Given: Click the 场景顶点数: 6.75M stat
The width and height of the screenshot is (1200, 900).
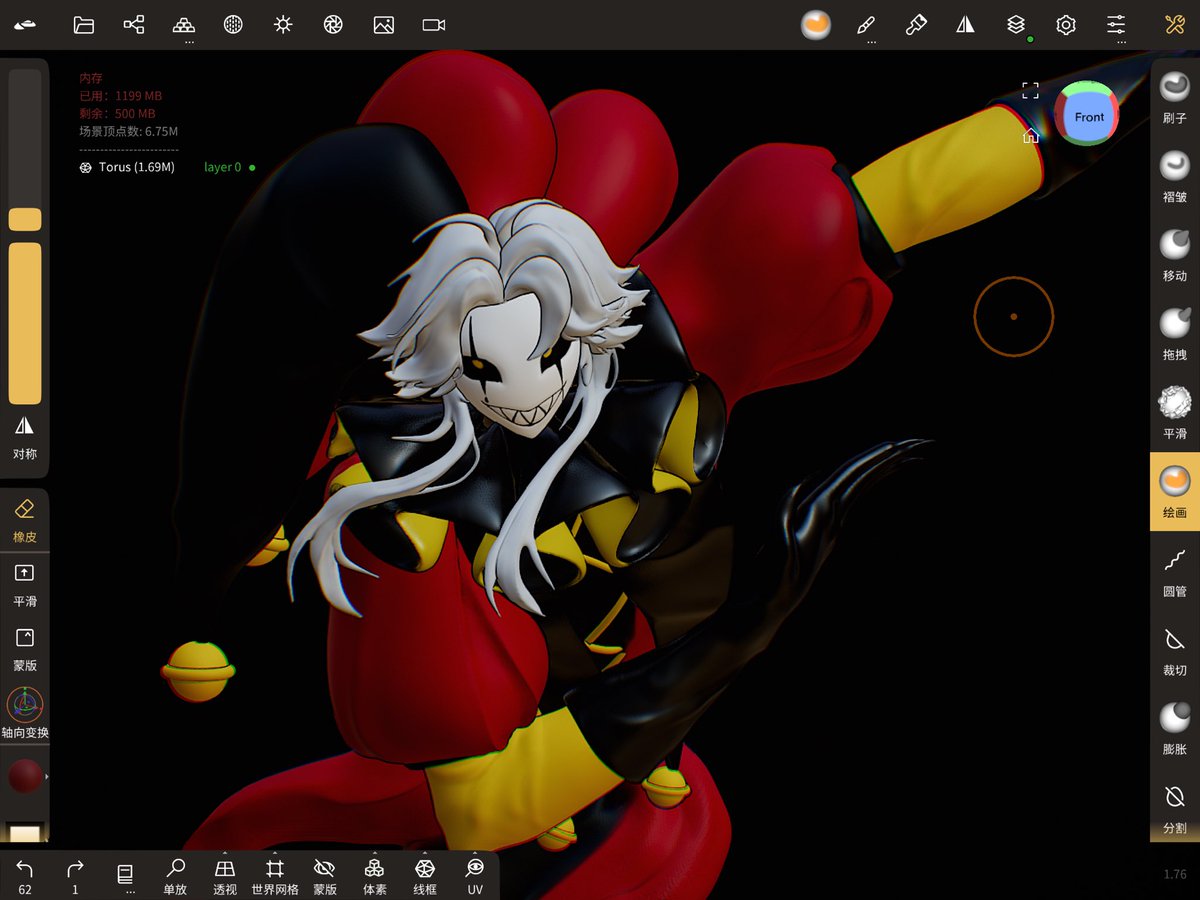Looking at the screenshot, I should click(129, 131).
